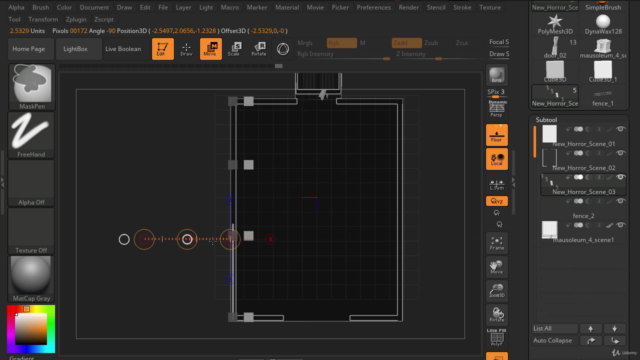Collapse the Subtool palette header
Image resolution: width=640 pixels, height=360 pixels.
click(x=546, y=120)
